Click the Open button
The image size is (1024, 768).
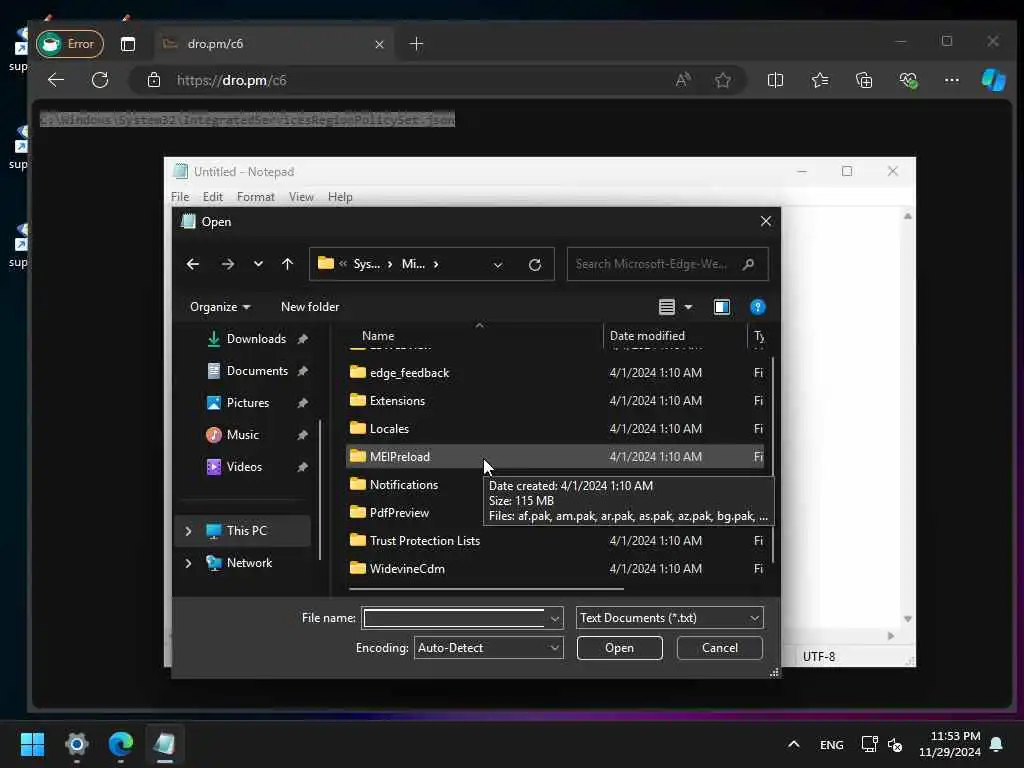619,648
